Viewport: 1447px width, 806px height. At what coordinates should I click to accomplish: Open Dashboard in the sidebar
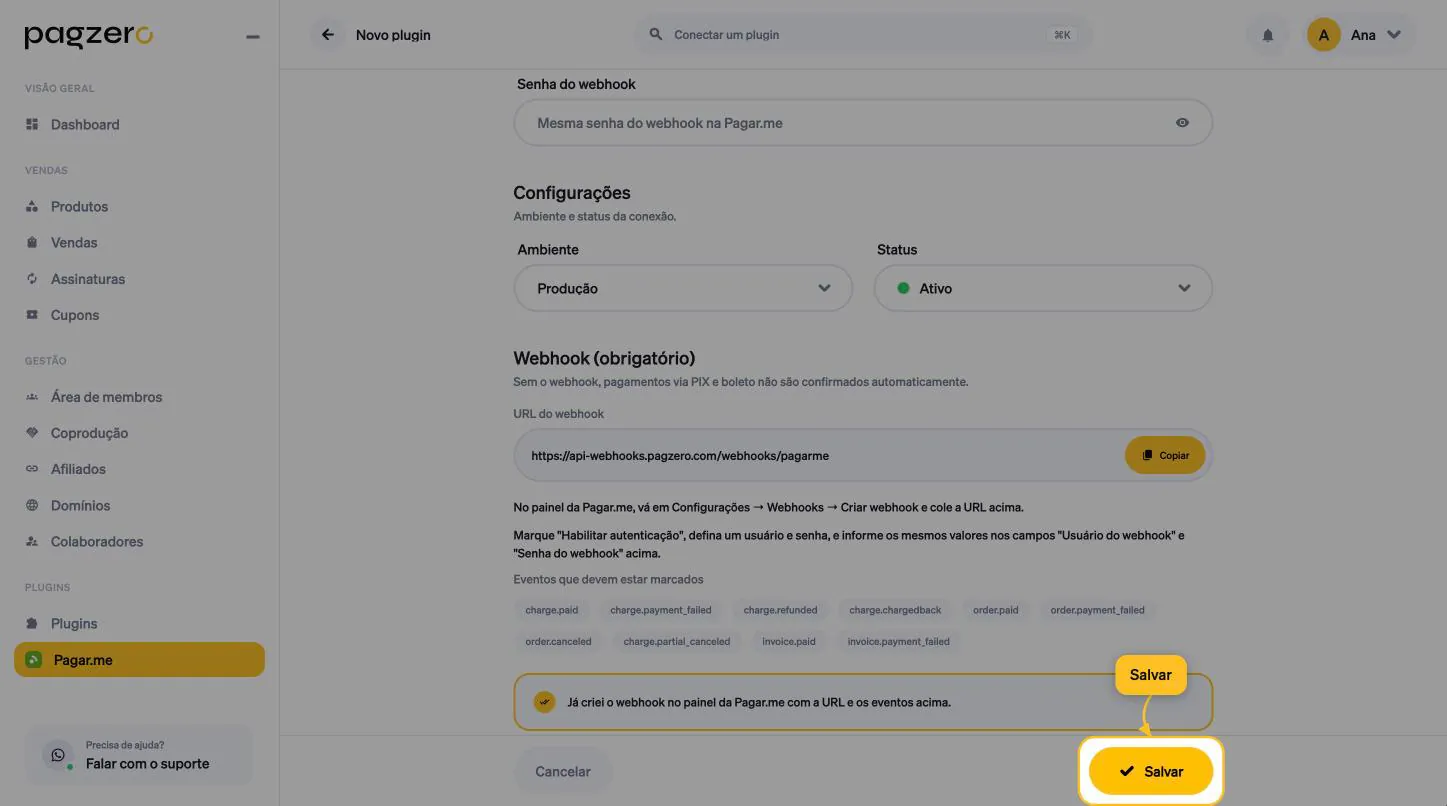coord(85,125)
